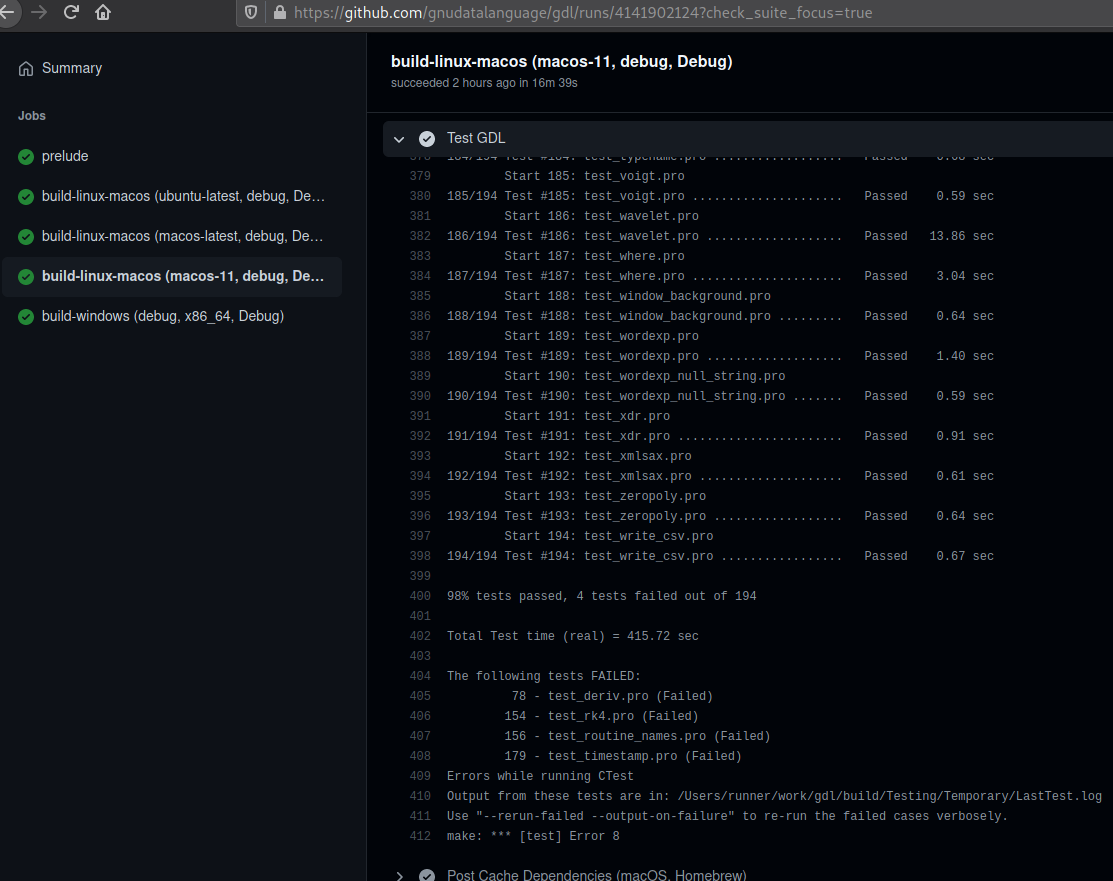Click check icon of Post Cache Dependencies
The width and height of the screenshot is (1113, 881).
(x=427, y=875)
